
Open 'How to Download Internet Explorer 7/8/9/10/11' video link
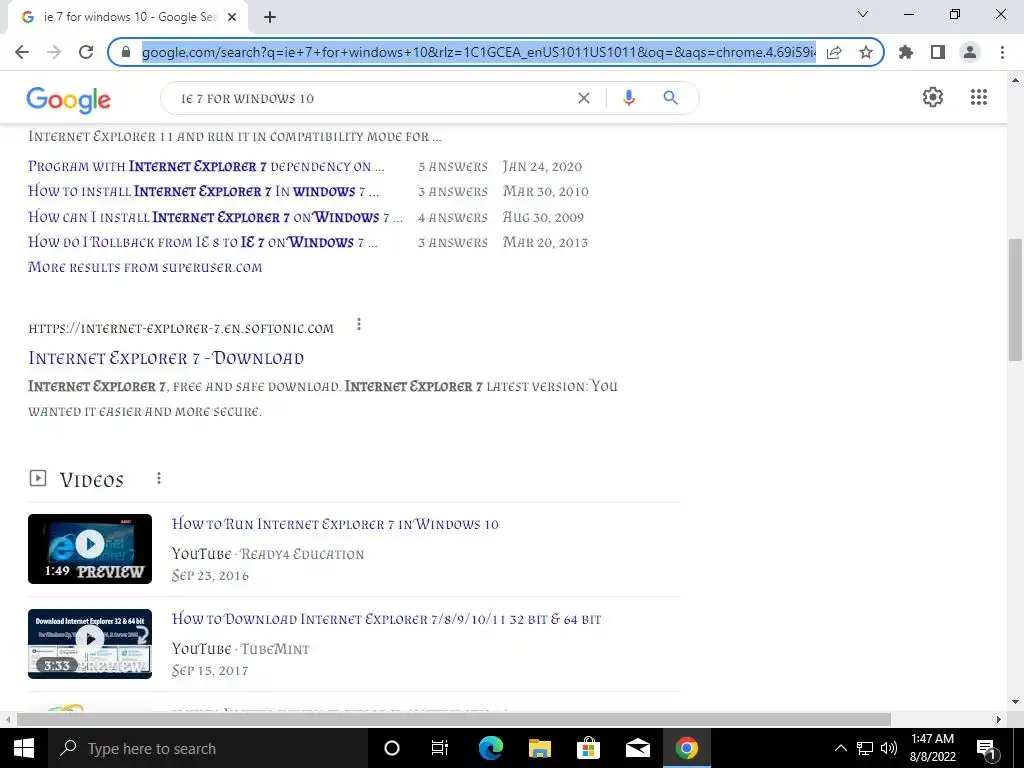tap(386, 619)
